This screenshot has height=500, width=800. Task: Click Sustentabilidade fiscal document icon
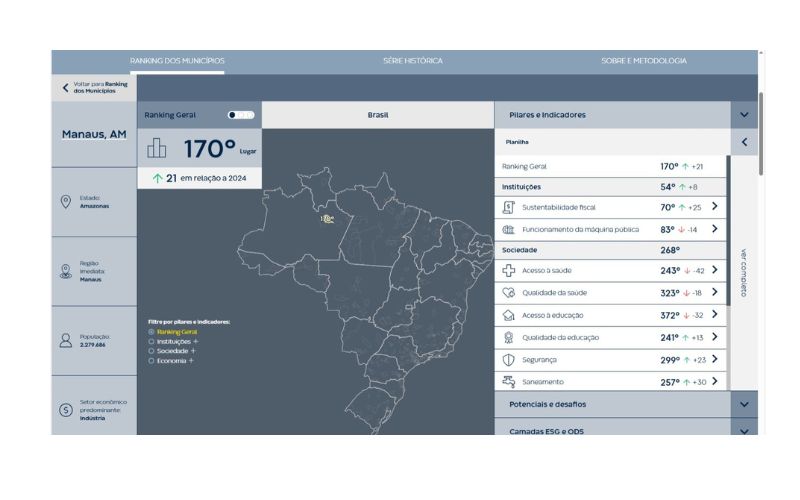point(509,207)
